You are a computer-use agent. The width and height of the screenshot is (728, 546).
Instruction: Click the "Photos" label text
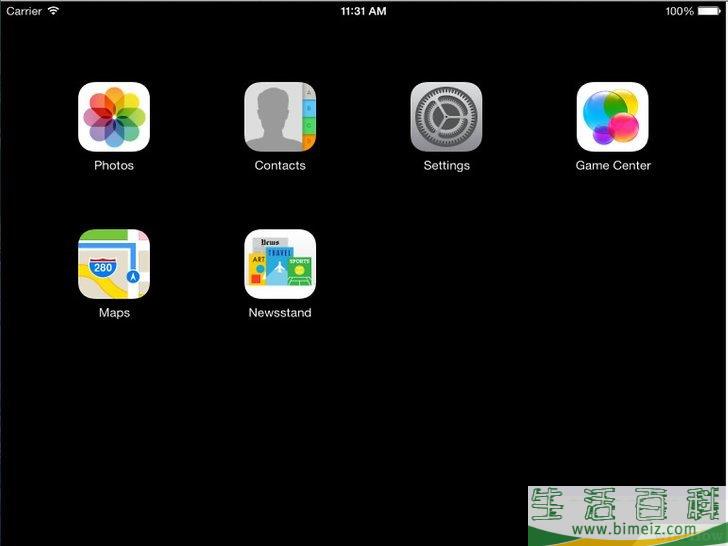tap(114, 166)
